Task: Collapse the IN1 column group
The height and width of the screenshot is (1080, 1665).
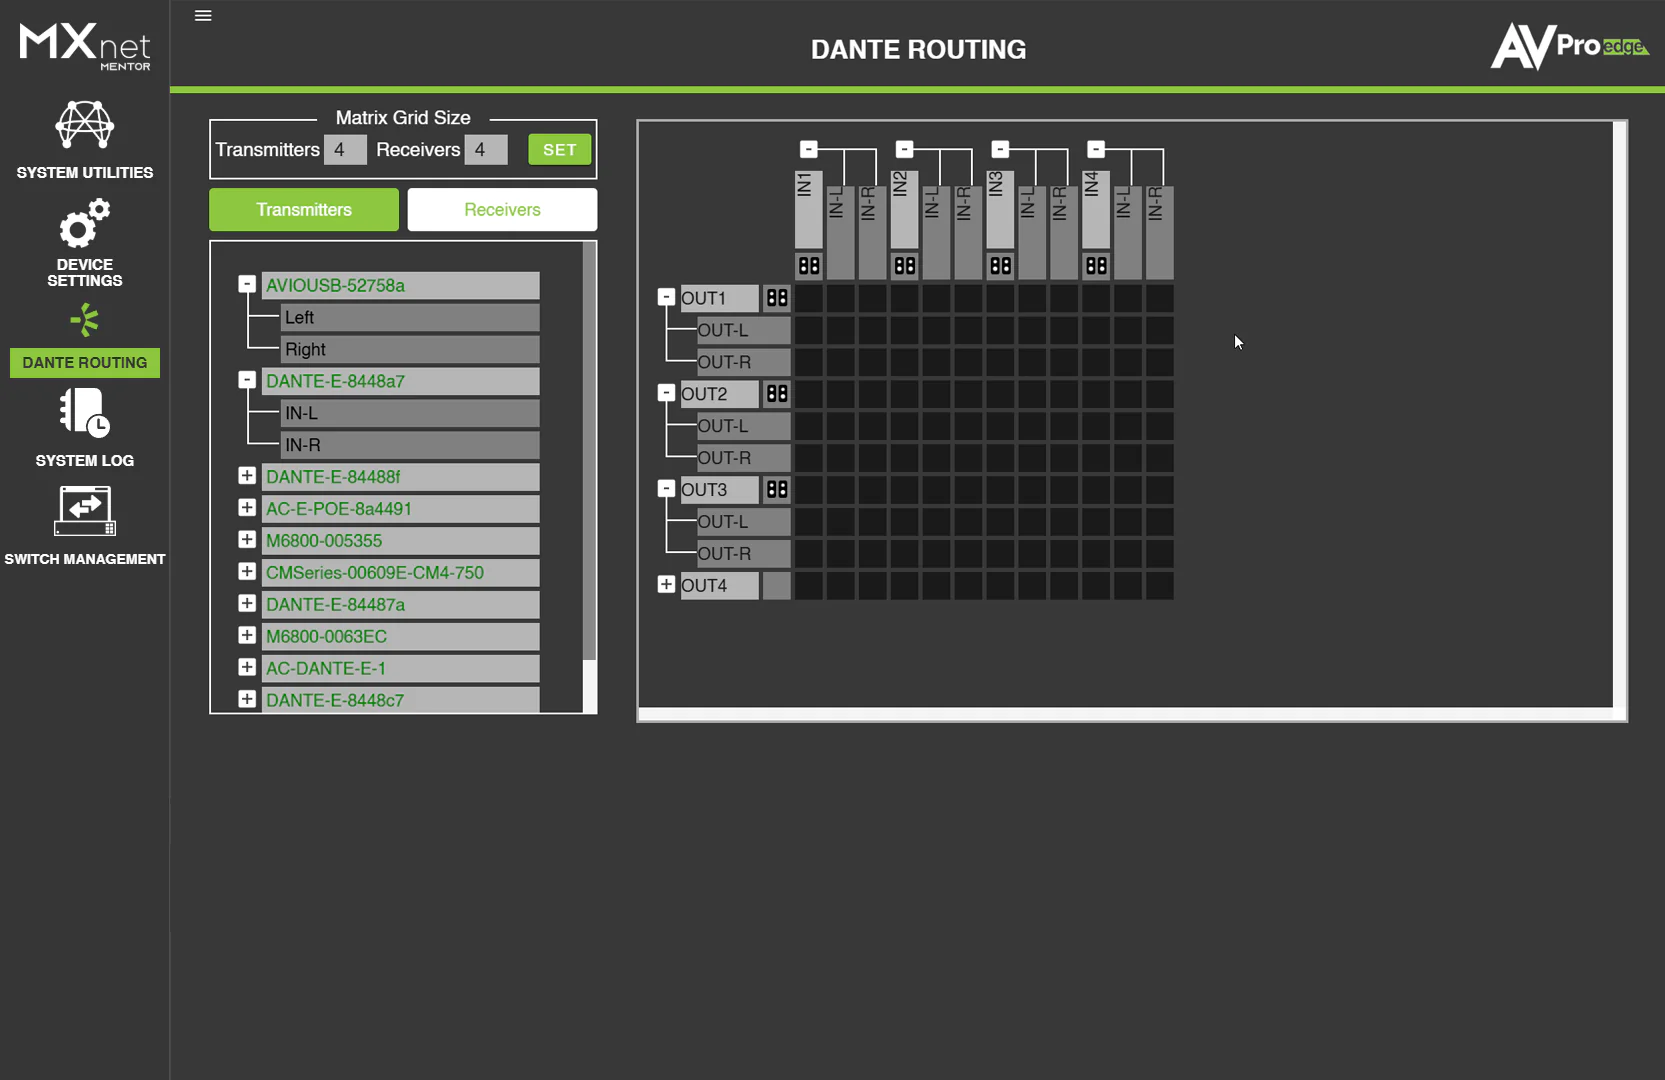Action: coord(809,149)
